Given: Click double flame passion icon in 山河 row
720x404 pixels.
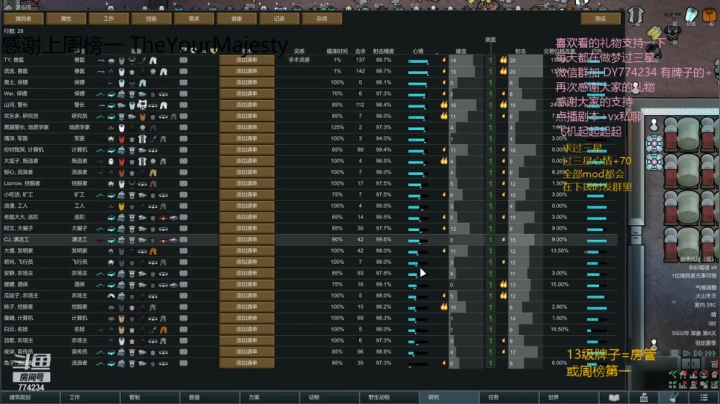Looking at the screenshot, I should tap(444, 105).
